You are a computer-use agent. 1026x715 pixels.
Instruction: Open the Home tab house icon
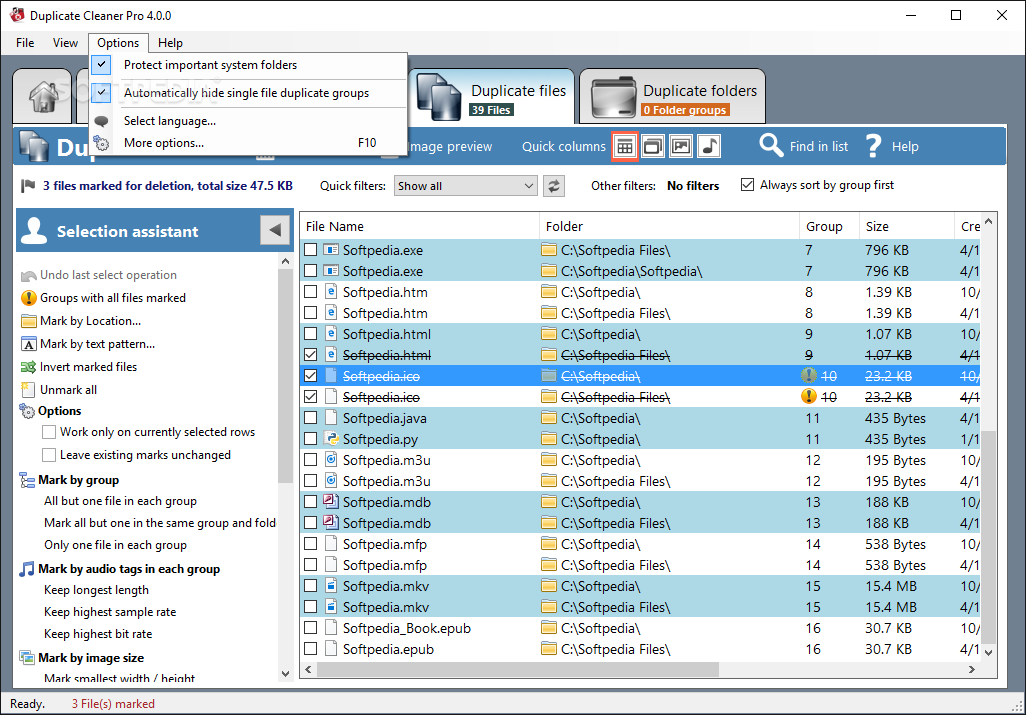coord(43,96)
